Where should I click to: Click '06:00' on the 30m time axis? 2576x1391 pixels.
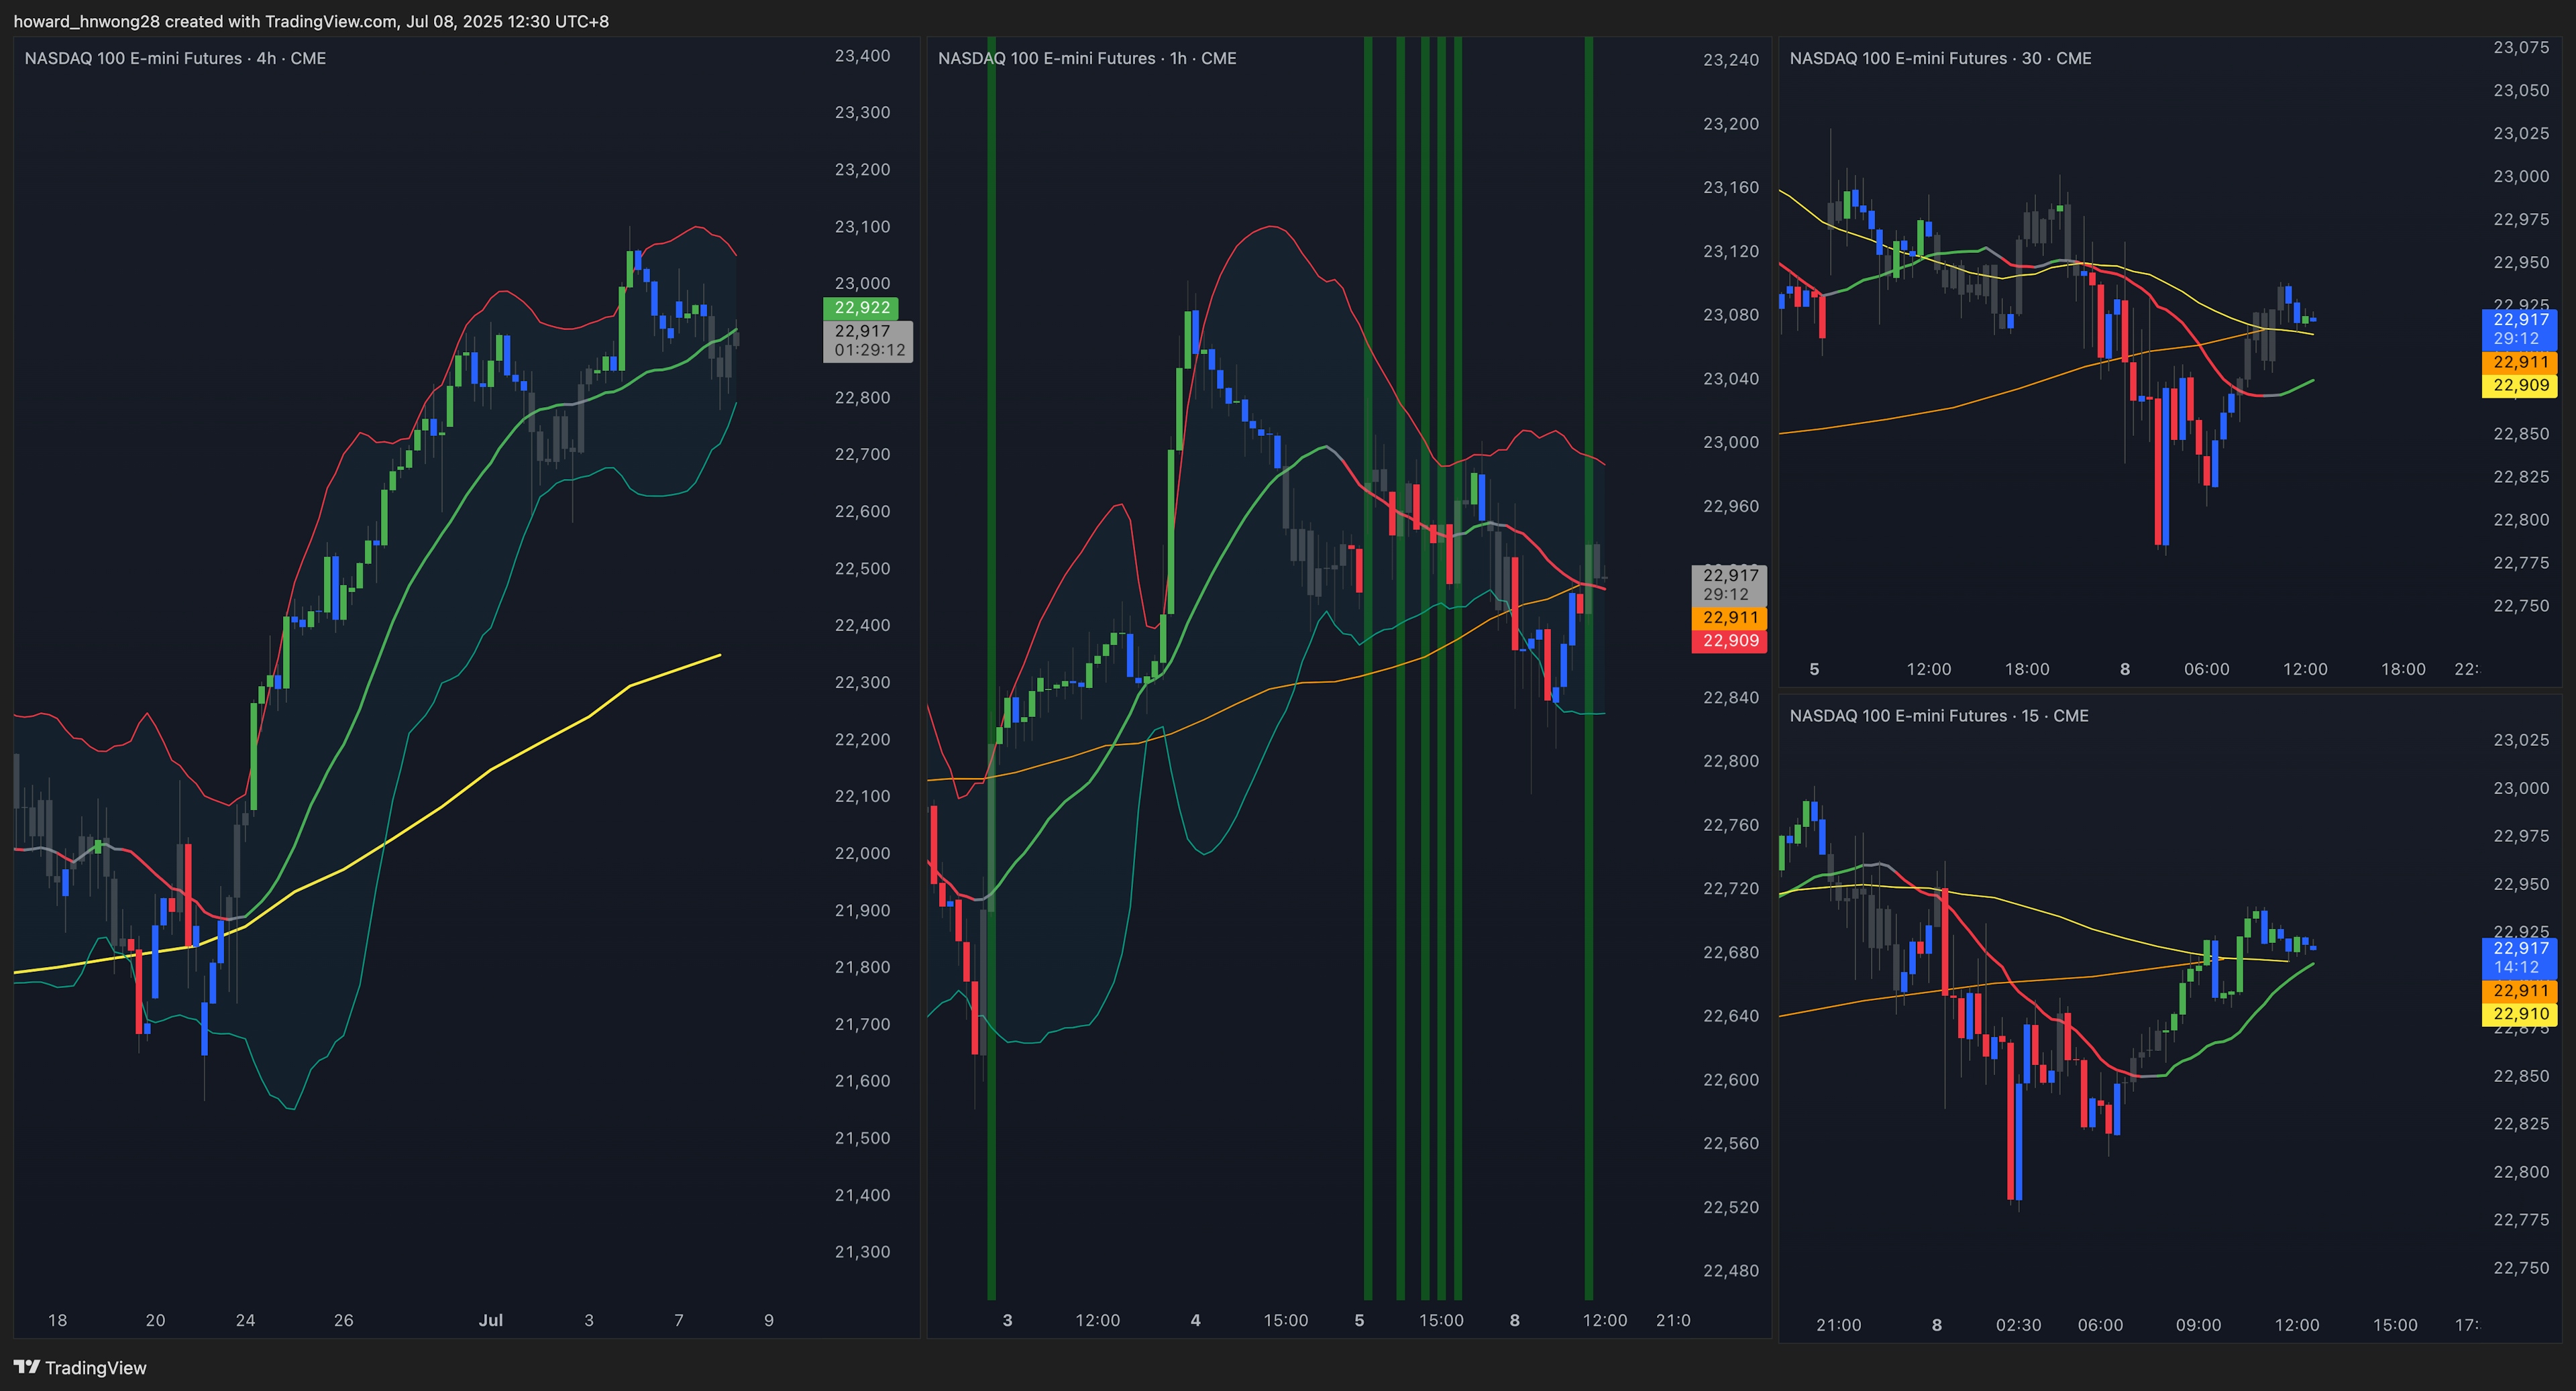(2206, 669)
